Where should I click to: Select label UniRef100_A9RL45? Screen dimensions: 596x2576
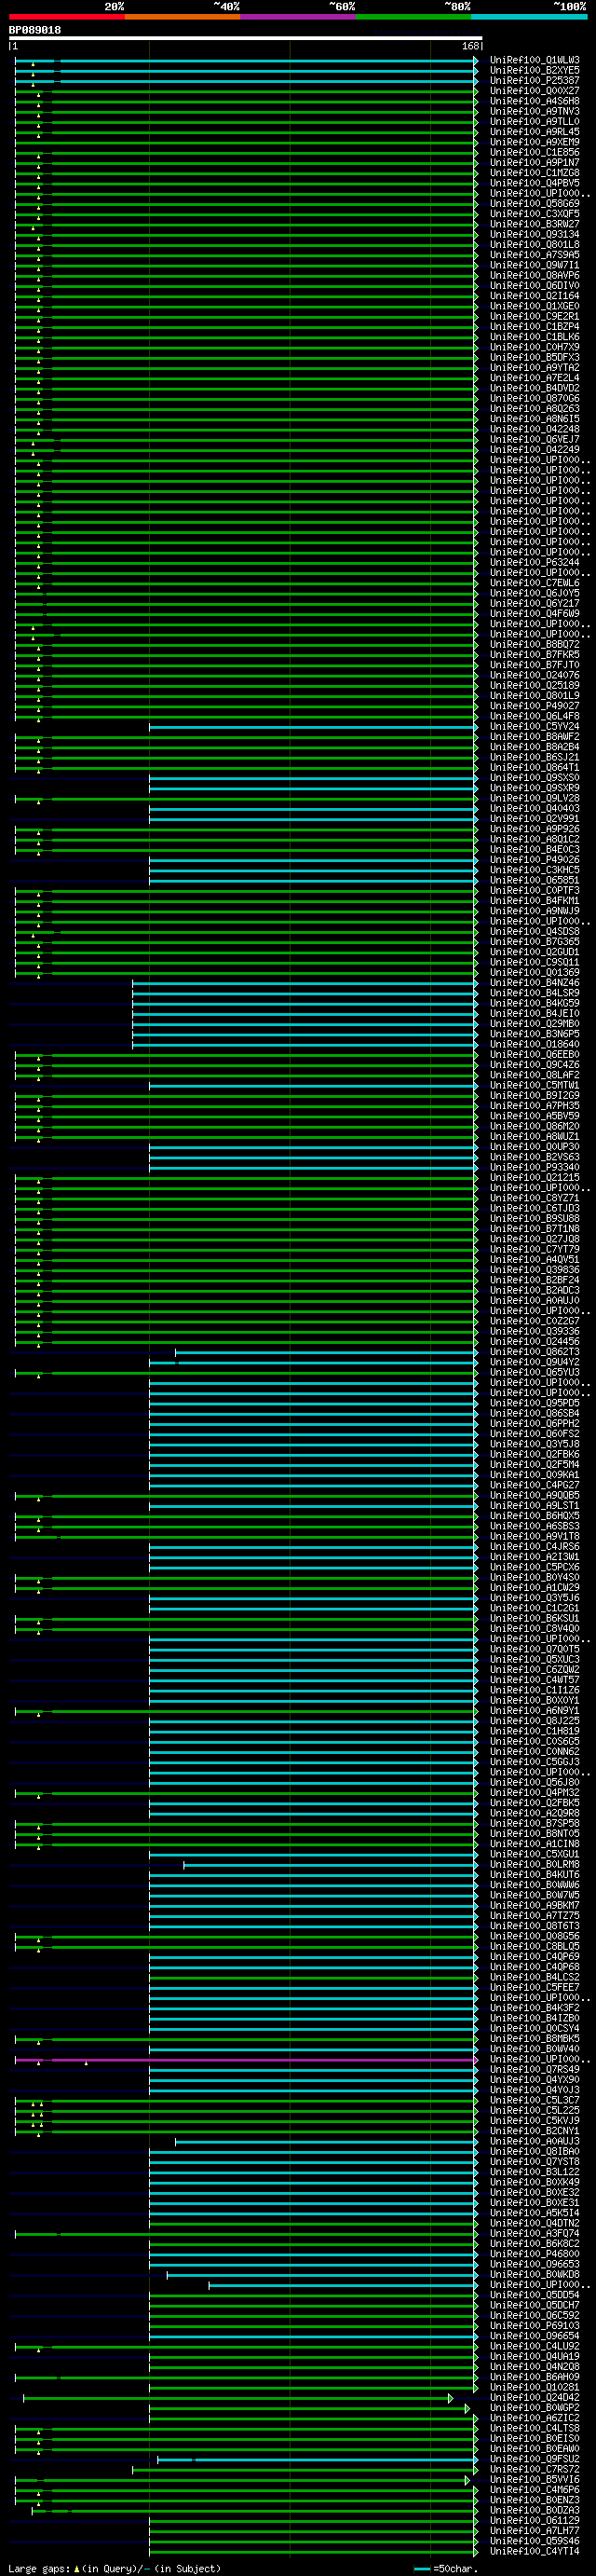[534, 132]
